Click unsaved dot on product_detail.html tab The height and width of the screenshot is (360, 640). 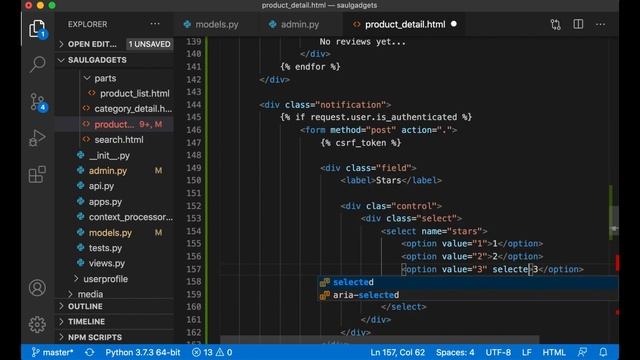453,24
